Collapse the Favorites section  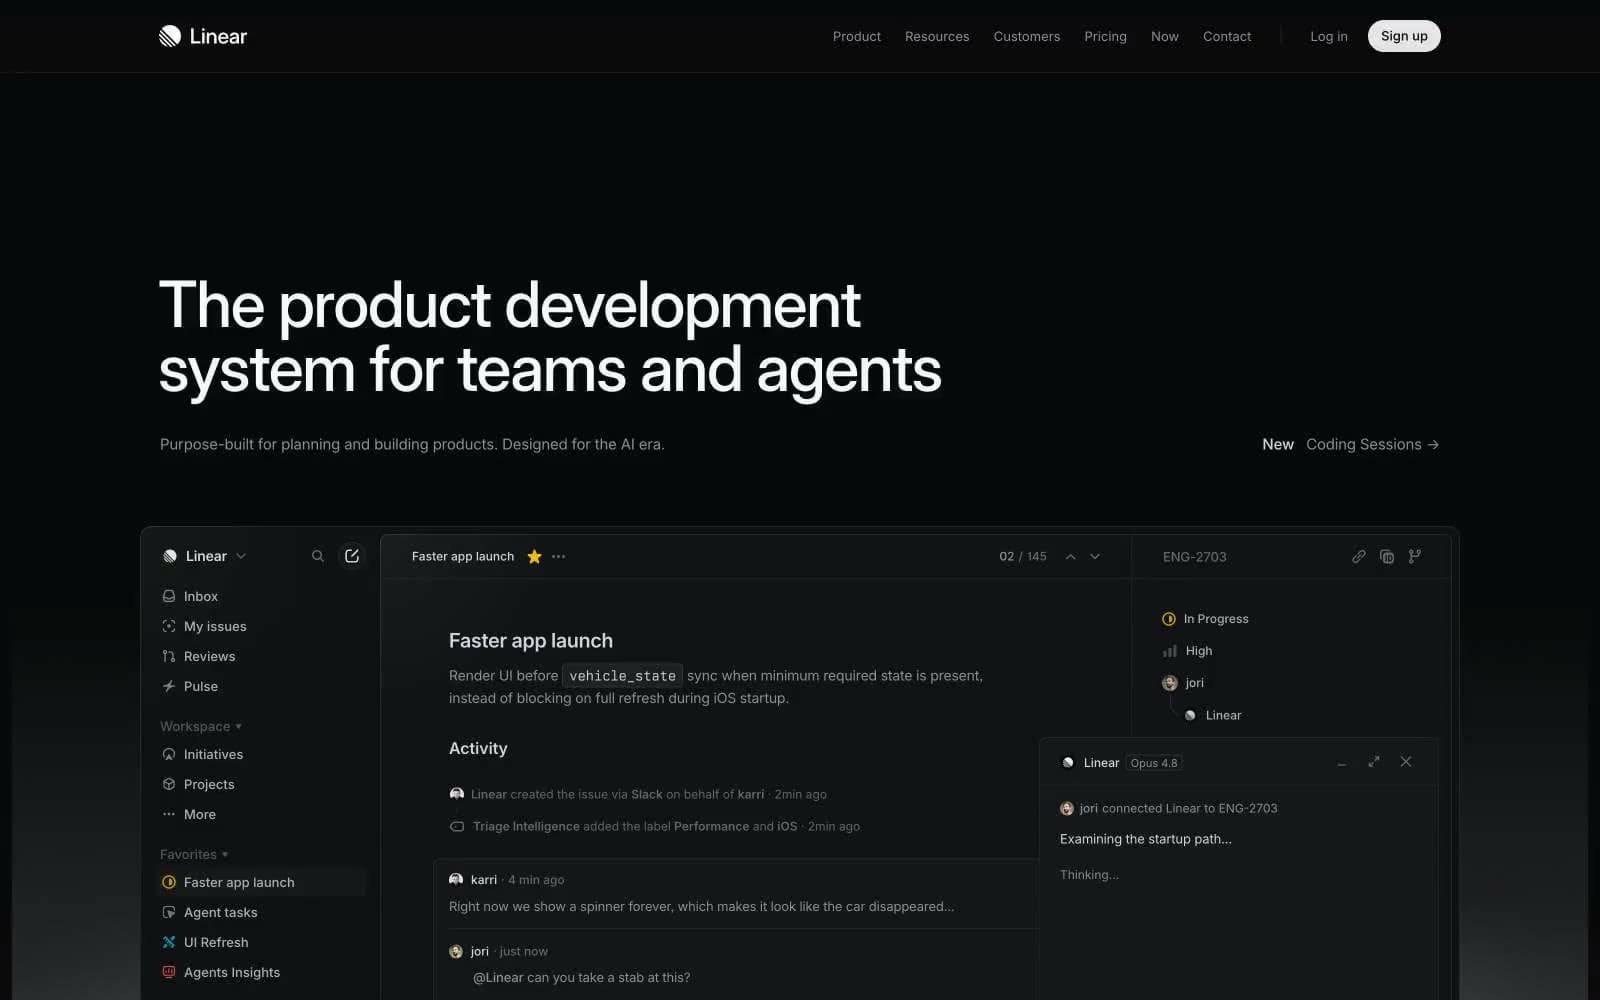[194, 854]
